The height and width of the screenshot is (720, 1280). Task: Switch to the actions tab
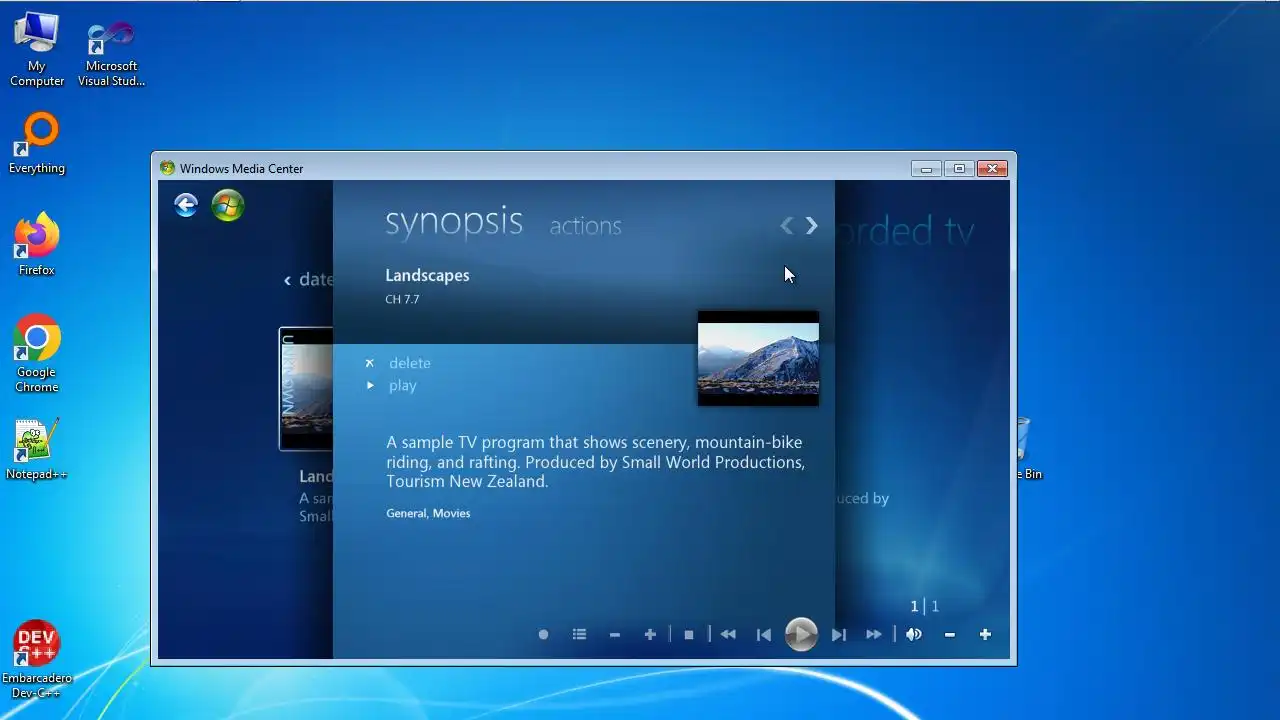click(585, 226)
